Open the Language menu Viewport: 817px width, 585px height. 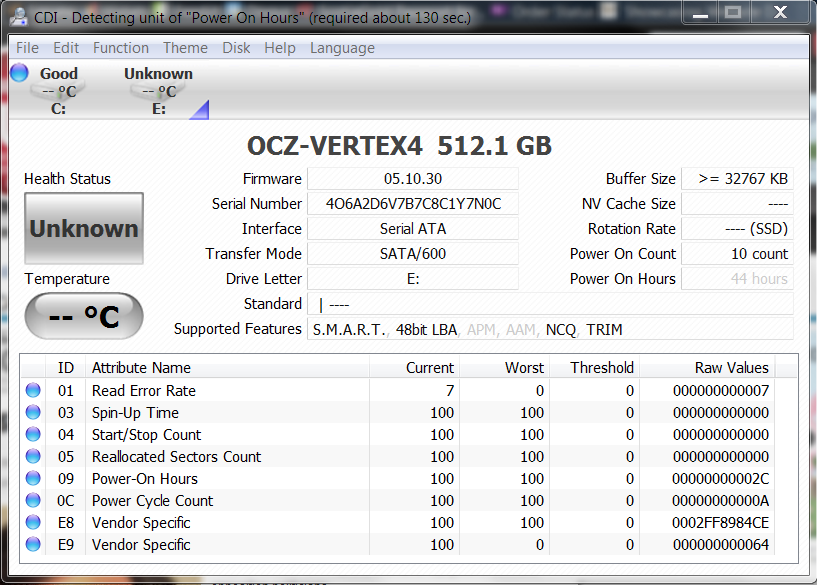pos(342,48)
